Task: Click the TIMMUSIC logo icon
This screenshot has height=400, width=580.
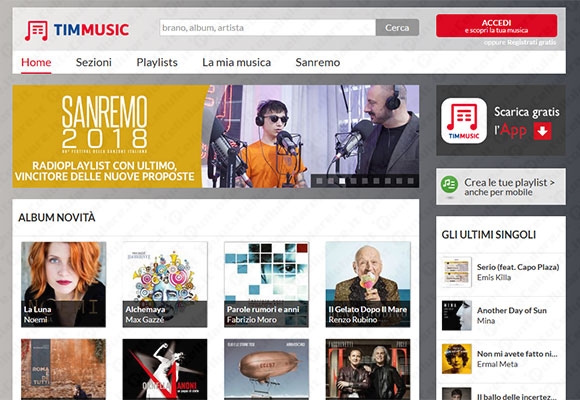Action: point(36,30)
